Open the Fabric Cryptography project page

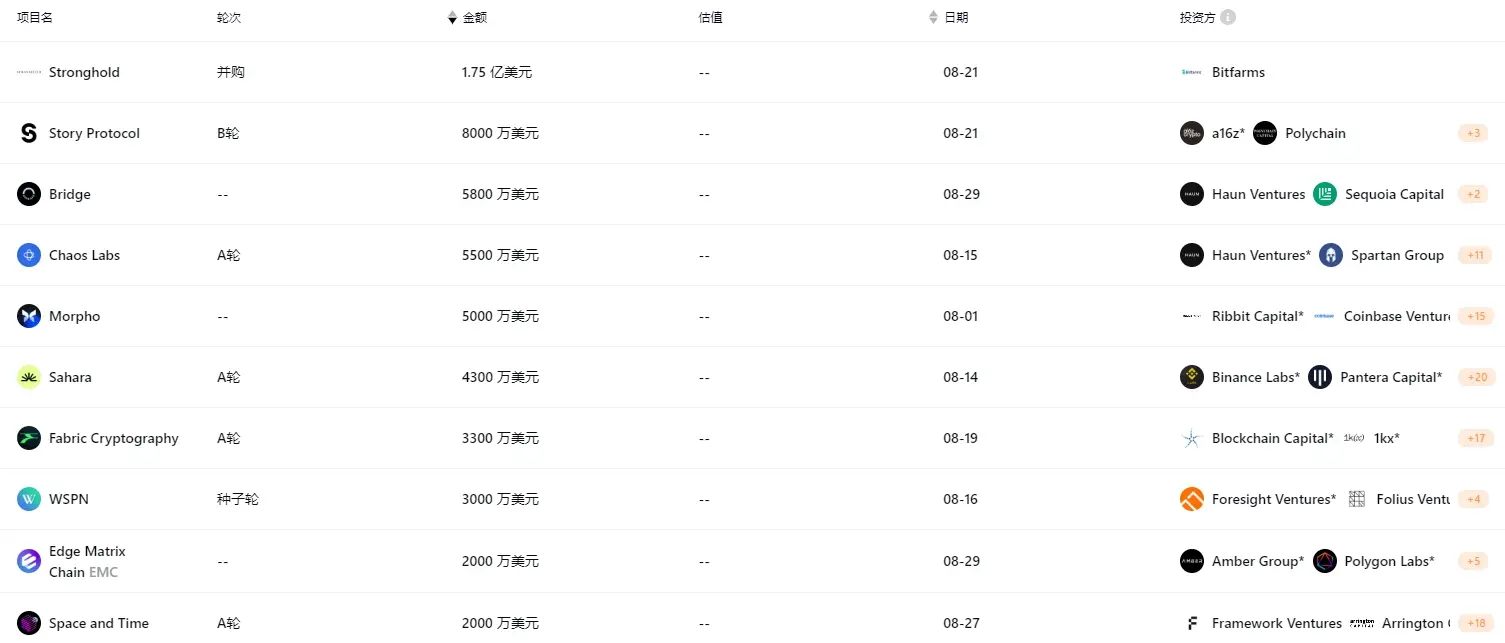click(x=113, y=438)
